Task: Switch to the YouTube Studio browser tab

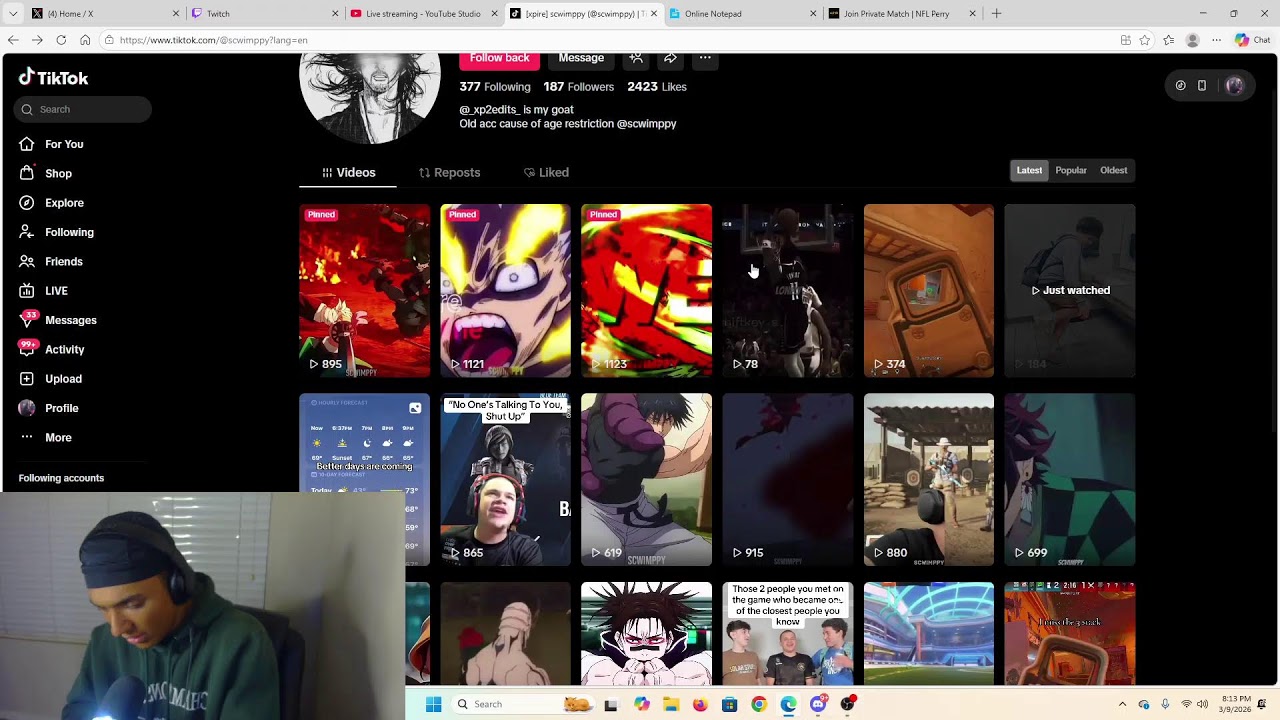Action: coord(422,14)
